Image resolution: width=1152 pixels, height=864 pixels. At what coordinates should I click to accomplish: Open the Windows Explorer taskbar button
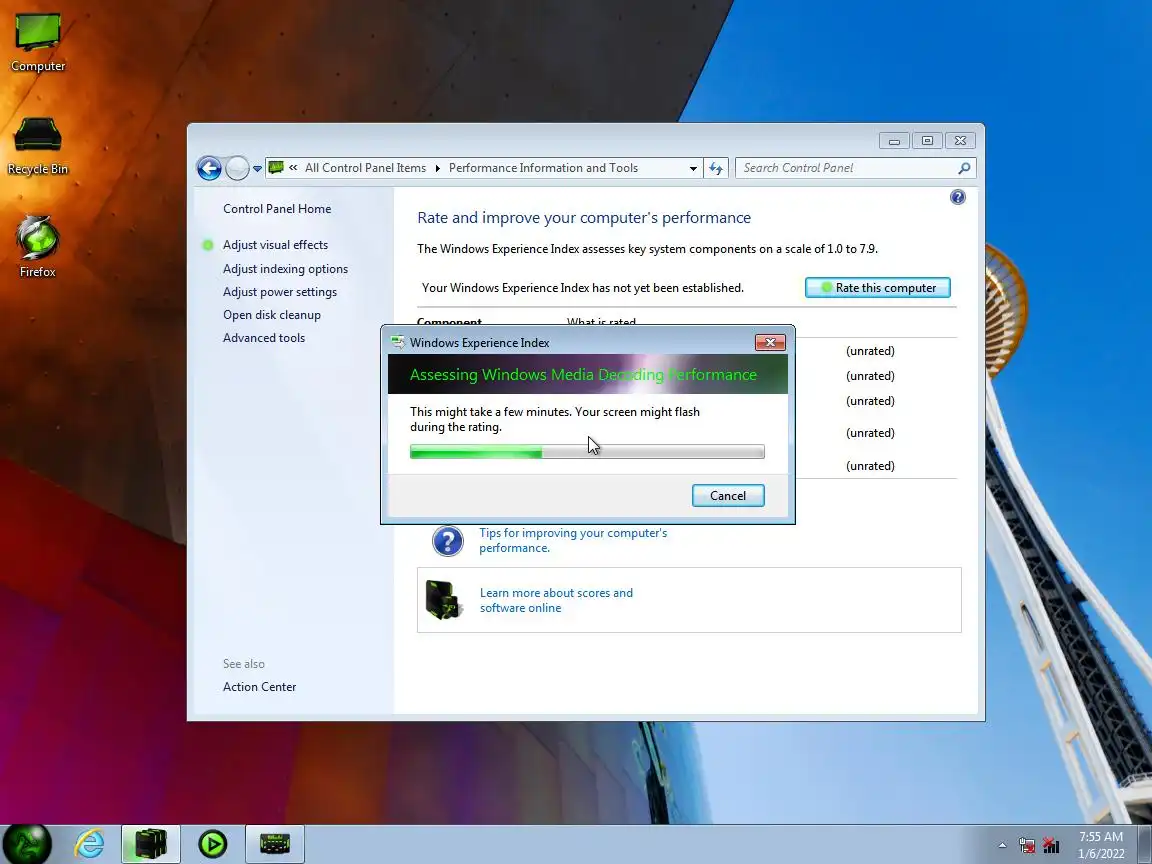pyautogui.click(x=150, y=843)
